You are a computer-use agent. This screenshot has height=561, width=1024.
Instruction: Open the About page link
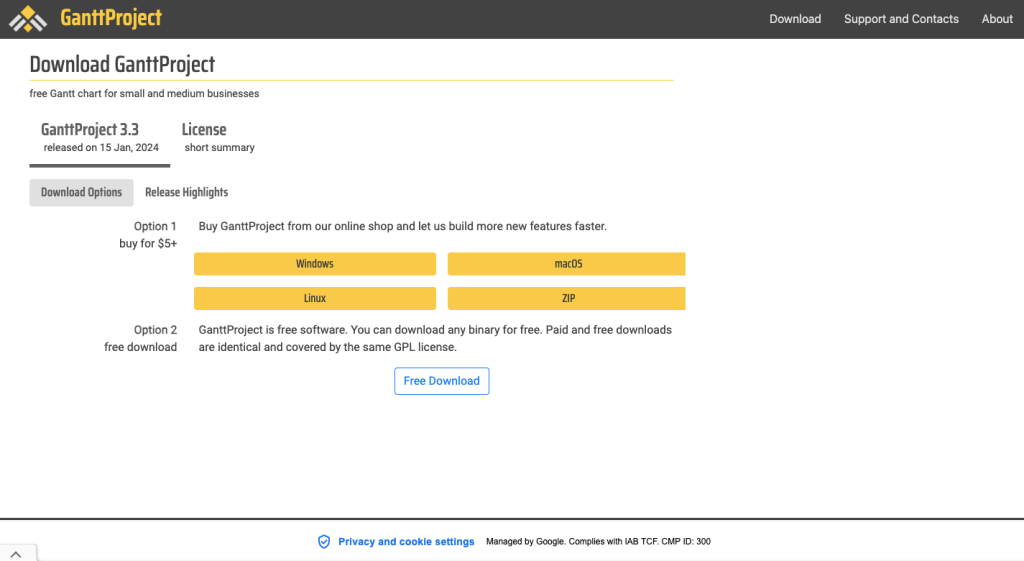(x=997, y=19)
